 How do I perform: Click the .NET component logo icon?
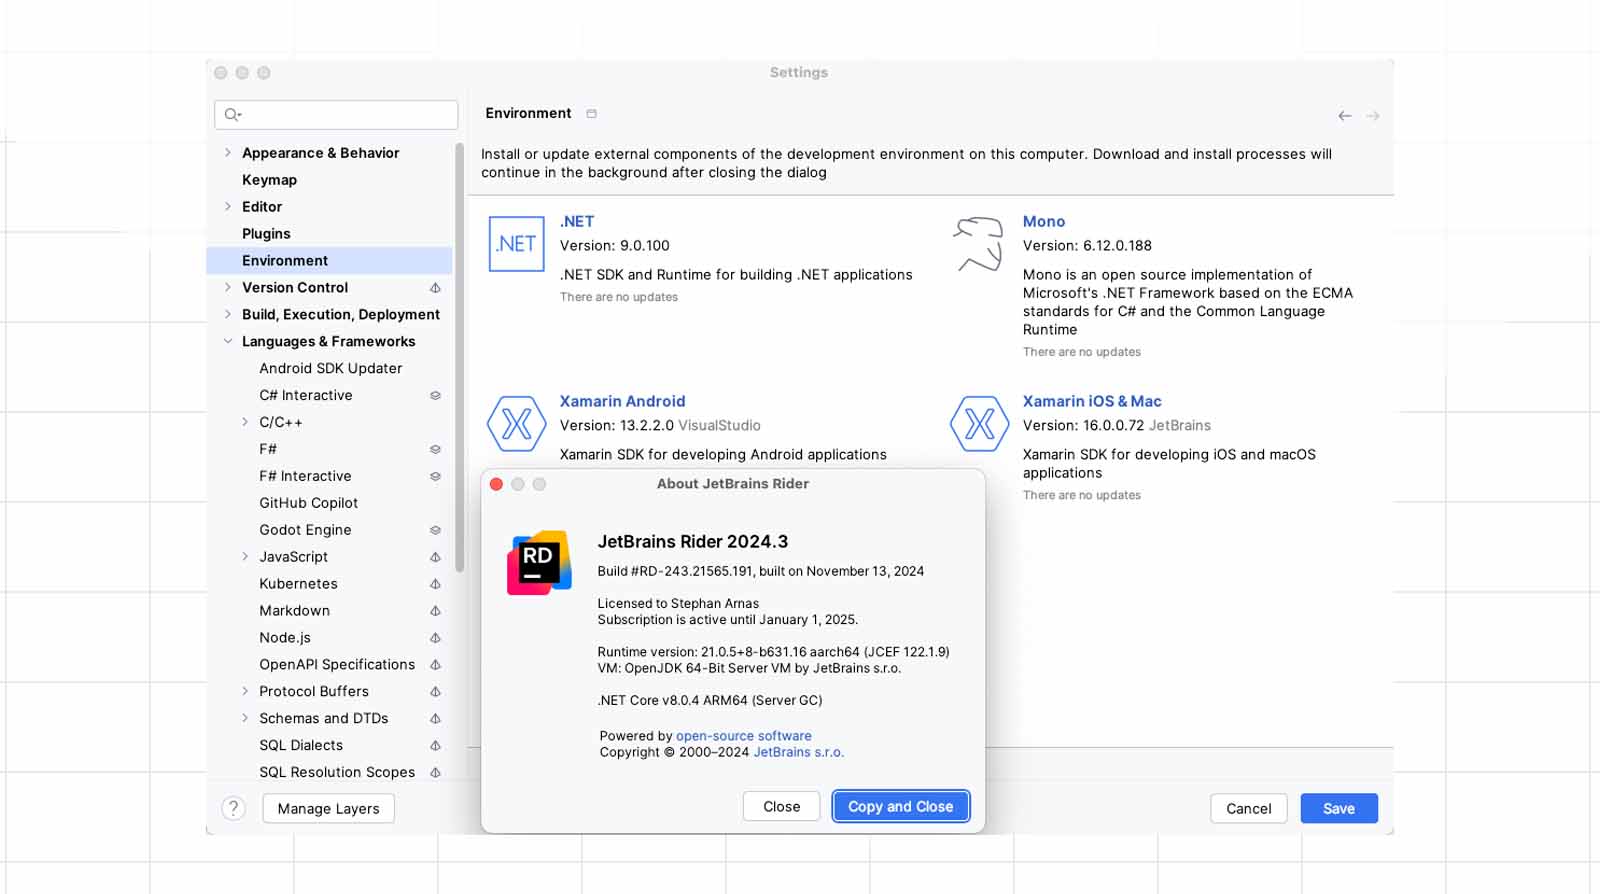point(516,244)
